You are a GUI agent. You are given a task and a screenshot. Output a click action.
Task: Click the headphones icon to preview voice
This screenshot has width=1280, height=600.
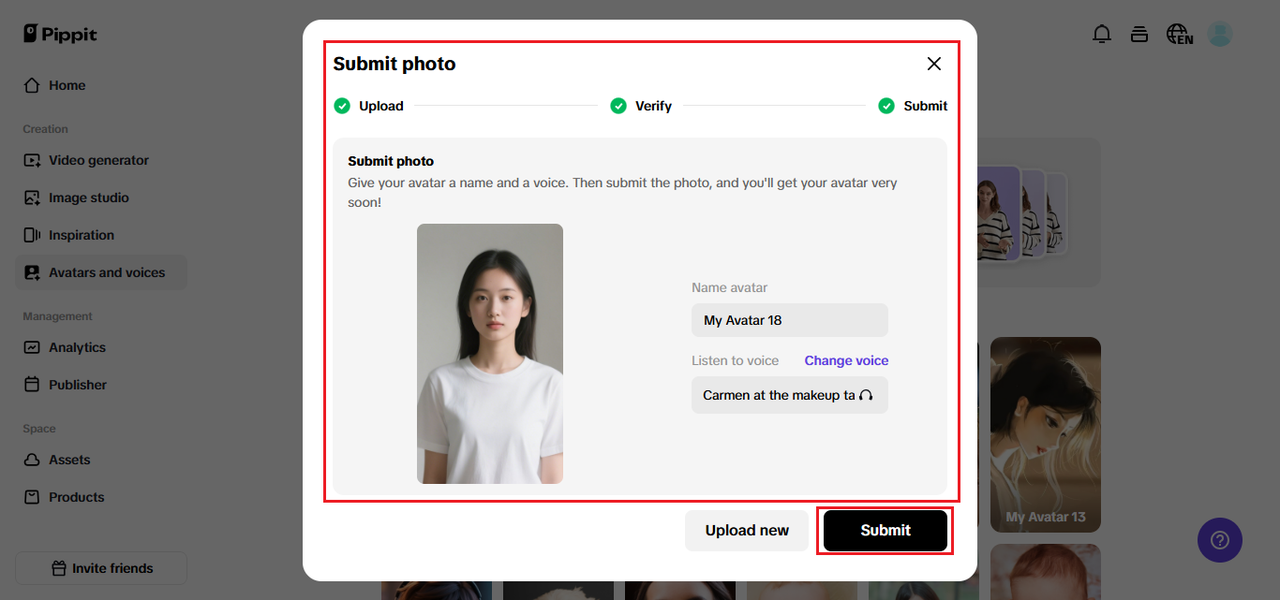click(x=866, y=395)
